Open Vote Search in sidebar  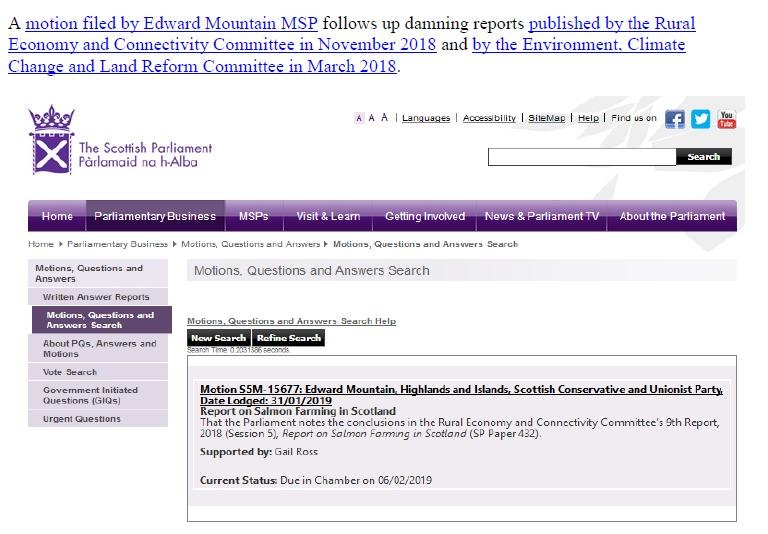(98, 372)
